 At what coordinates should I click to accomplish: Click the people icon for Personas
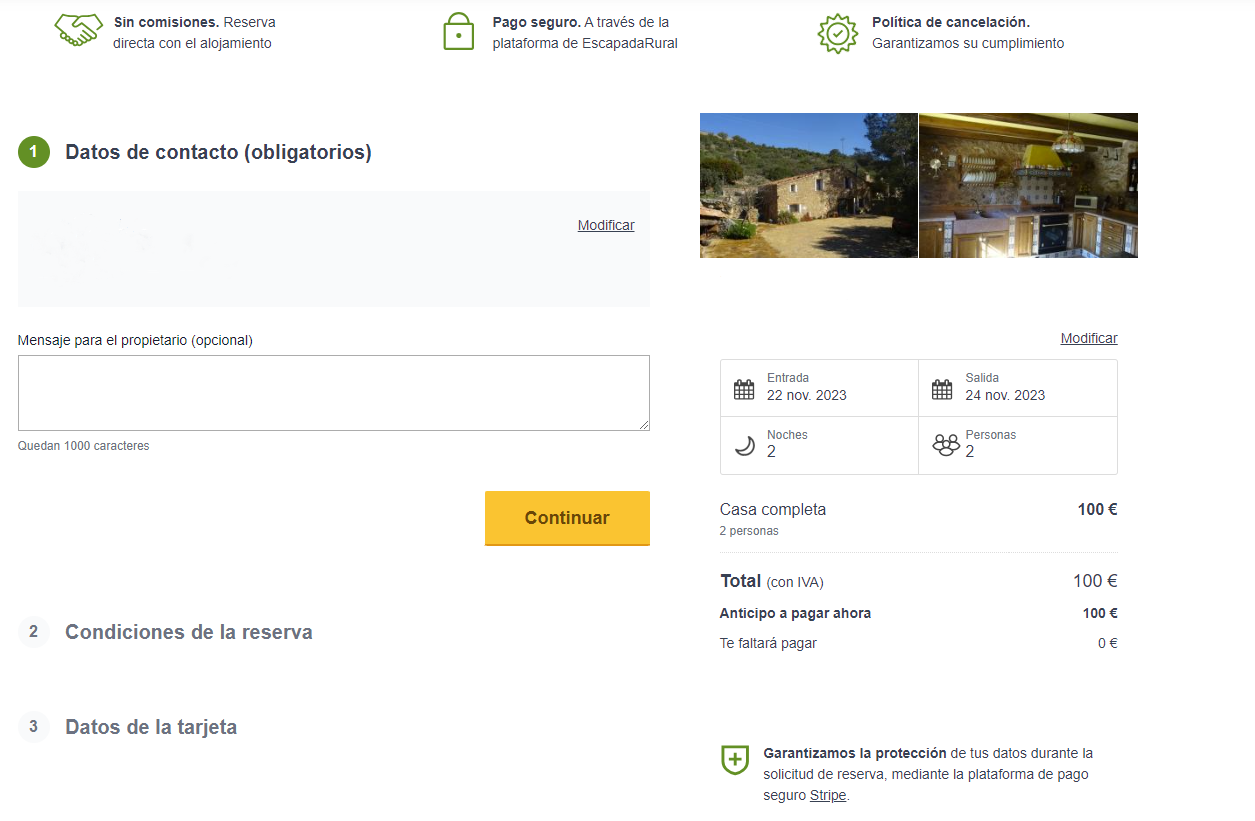pyautogui.click(x=945, y=445)
